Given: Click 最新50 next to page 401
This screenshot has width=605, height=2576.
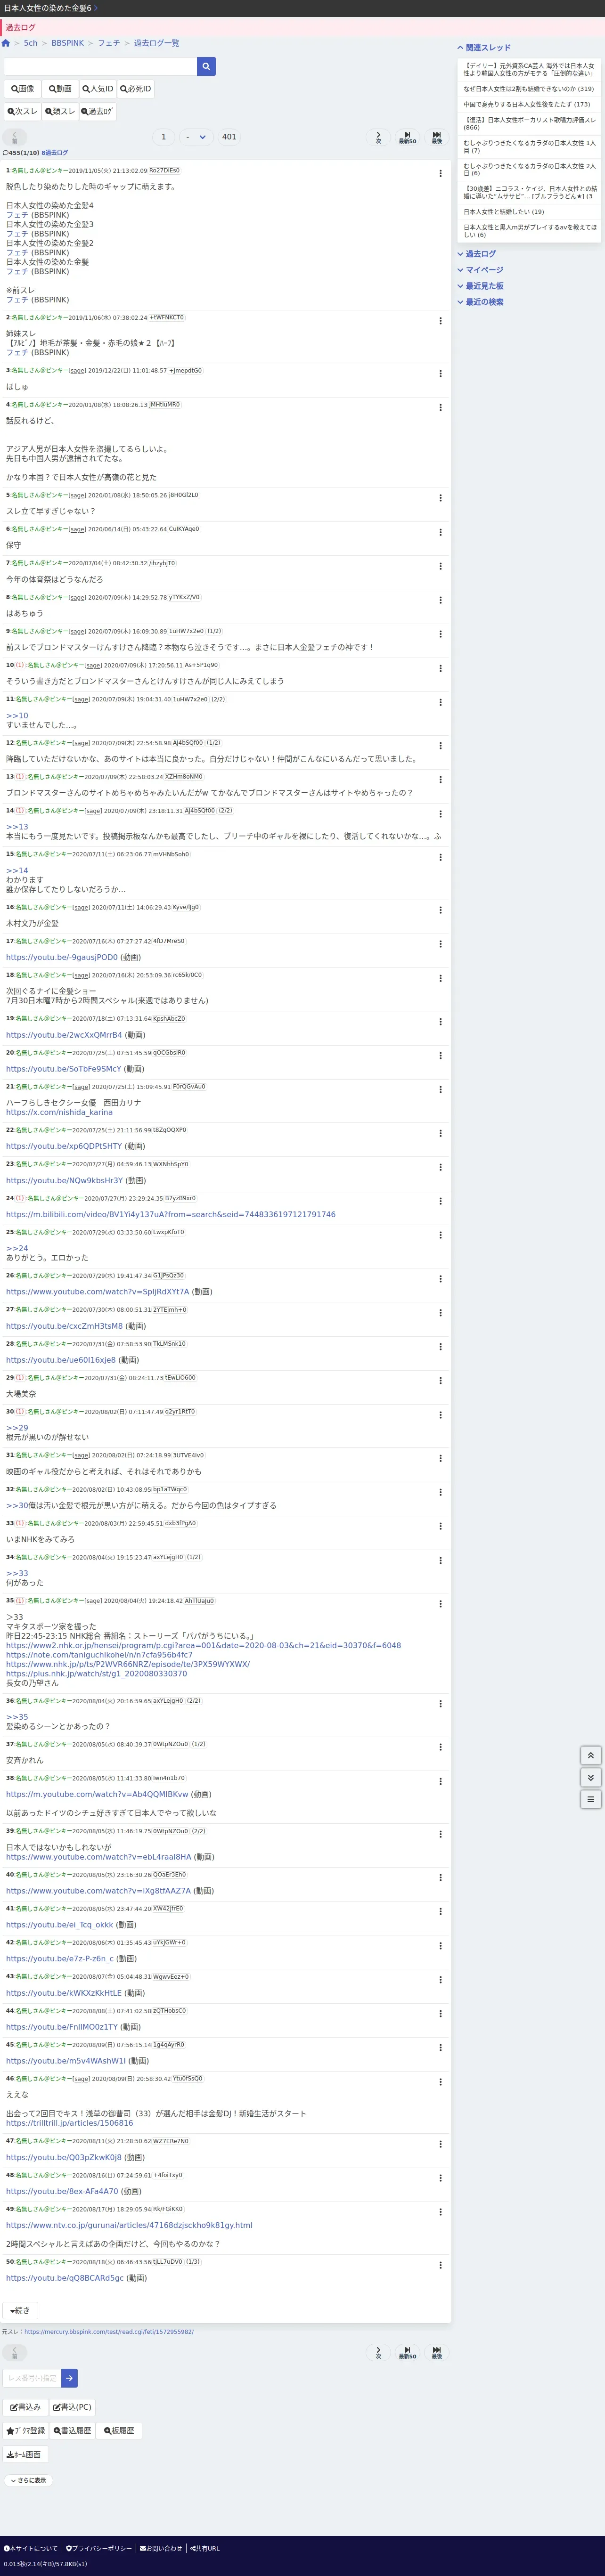Looking at the screenshot, I should (x=407, y=137).
